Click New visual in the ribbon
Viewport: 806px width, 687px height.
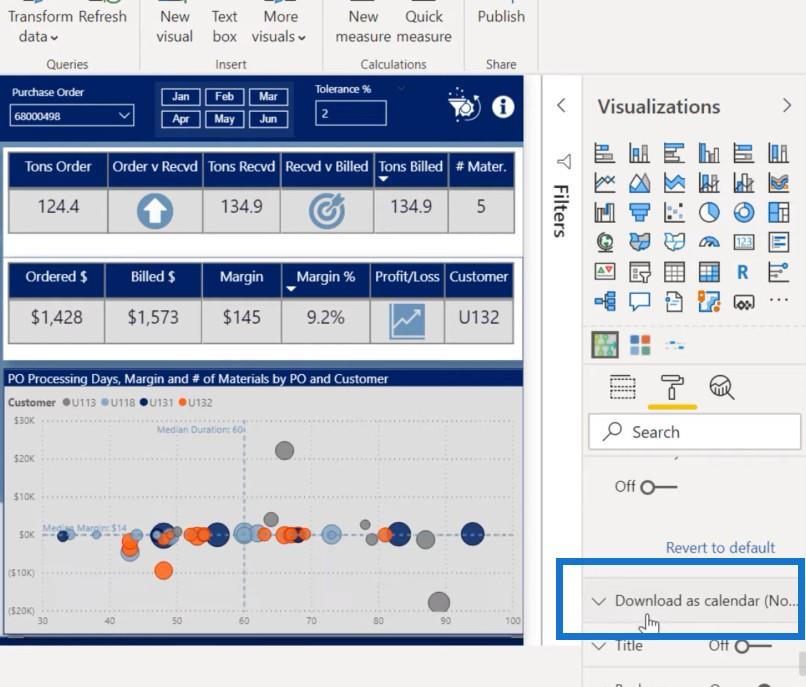[x=174, y=26]
